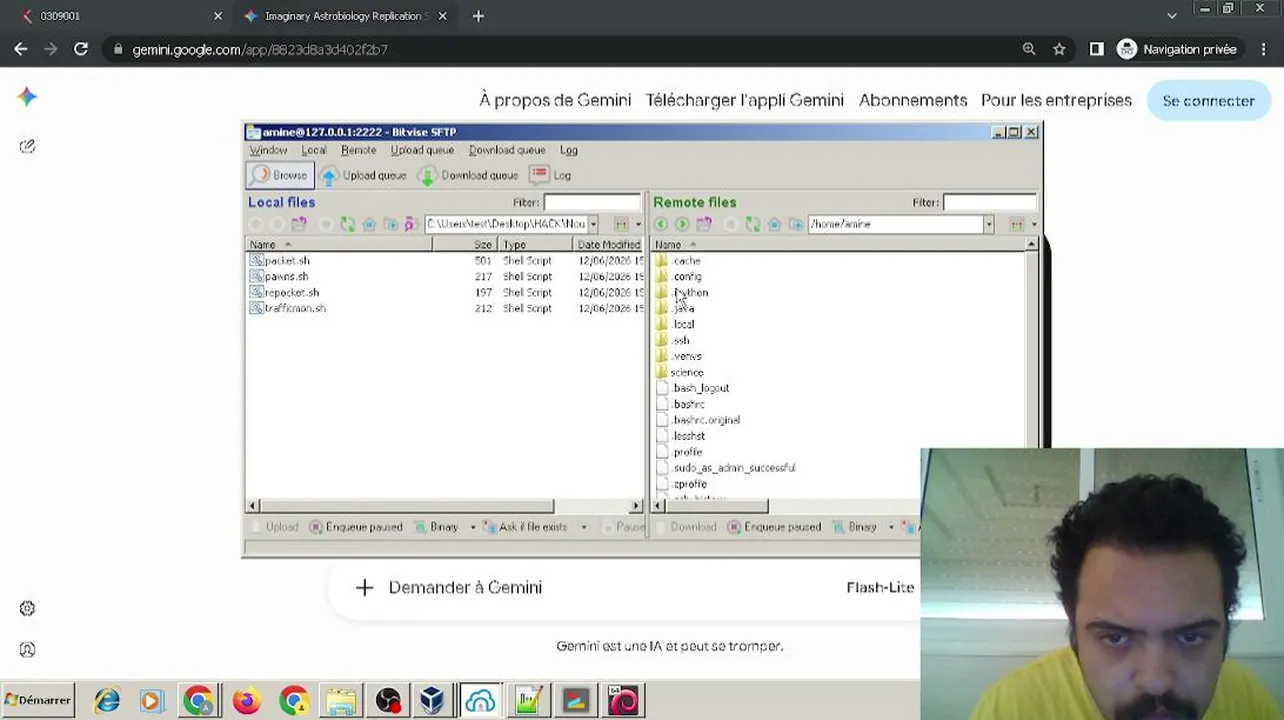
Task: Show the Log view from toolbar
Action: (551, 175)
